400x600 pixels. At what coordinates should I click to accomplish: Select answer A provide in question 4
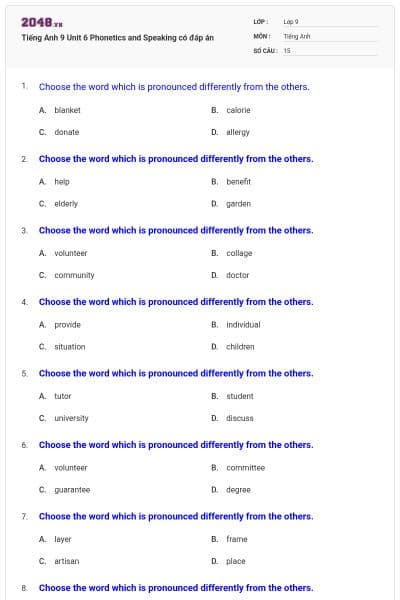(60, 325)
